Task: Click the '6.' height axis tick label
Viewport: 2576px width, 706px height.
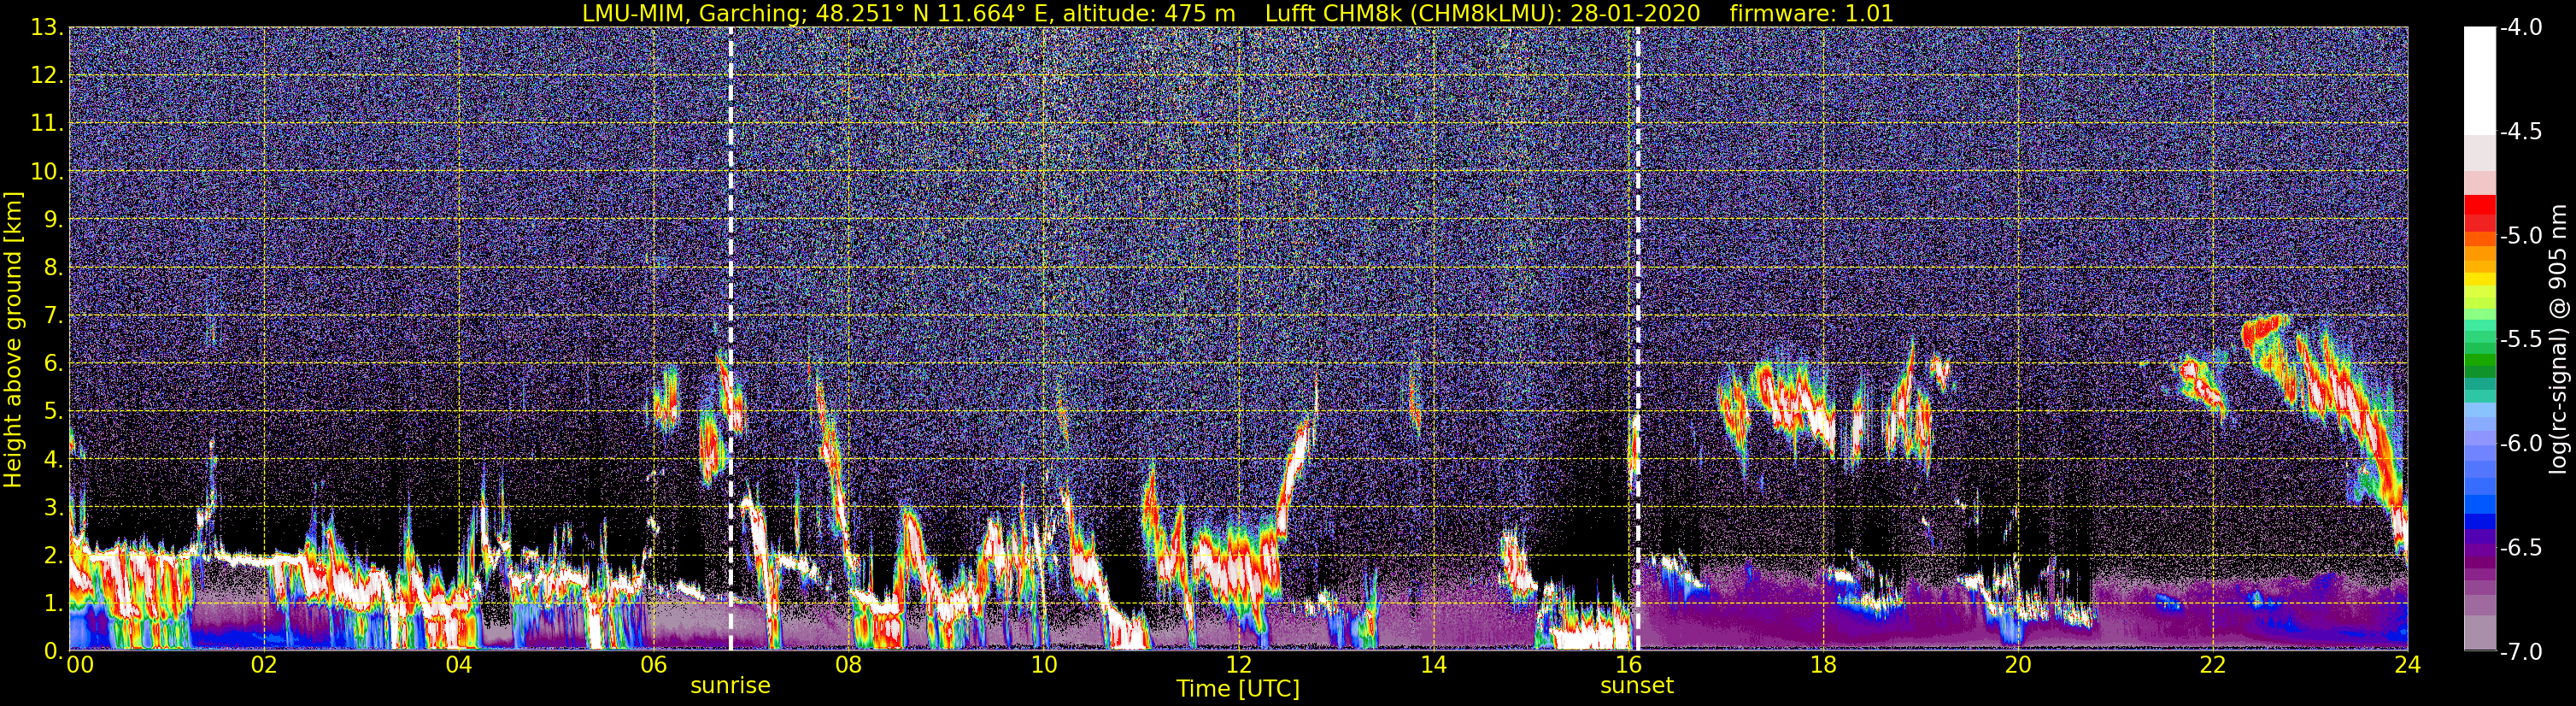Action: pos(54,364)
